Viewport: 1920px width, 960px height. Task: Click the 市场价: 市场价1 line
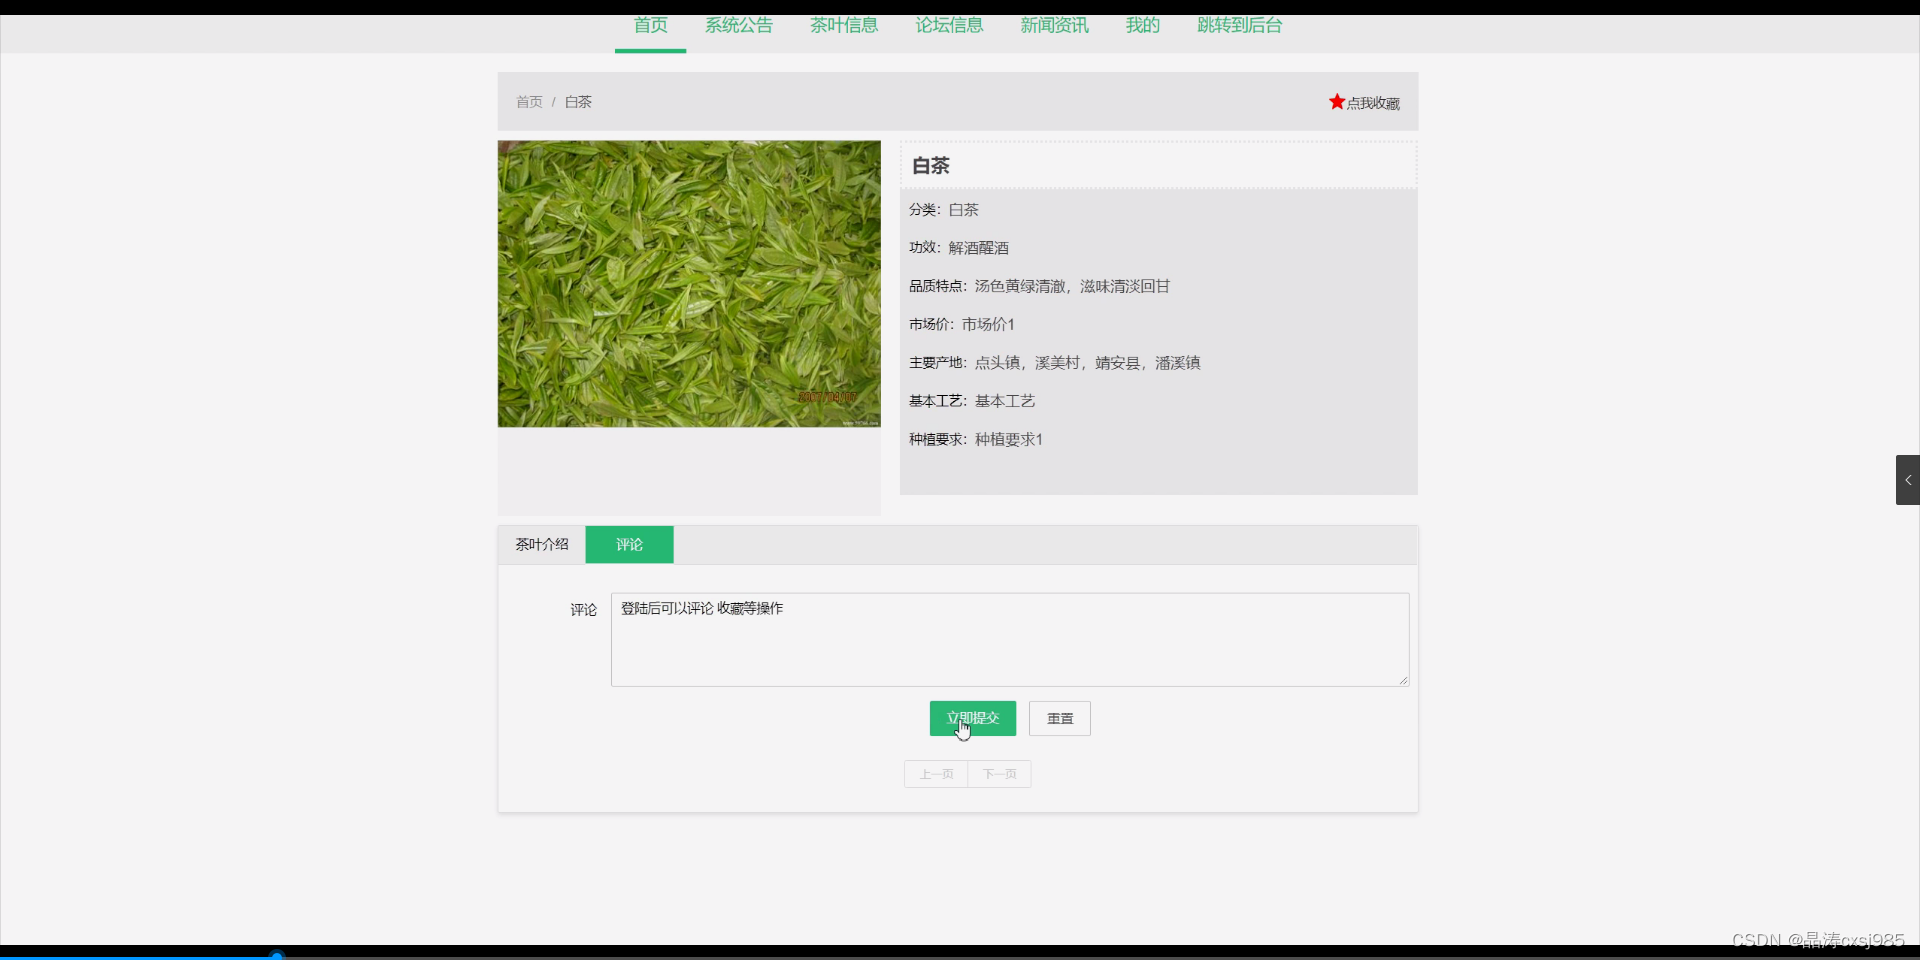tap(962, 324)
